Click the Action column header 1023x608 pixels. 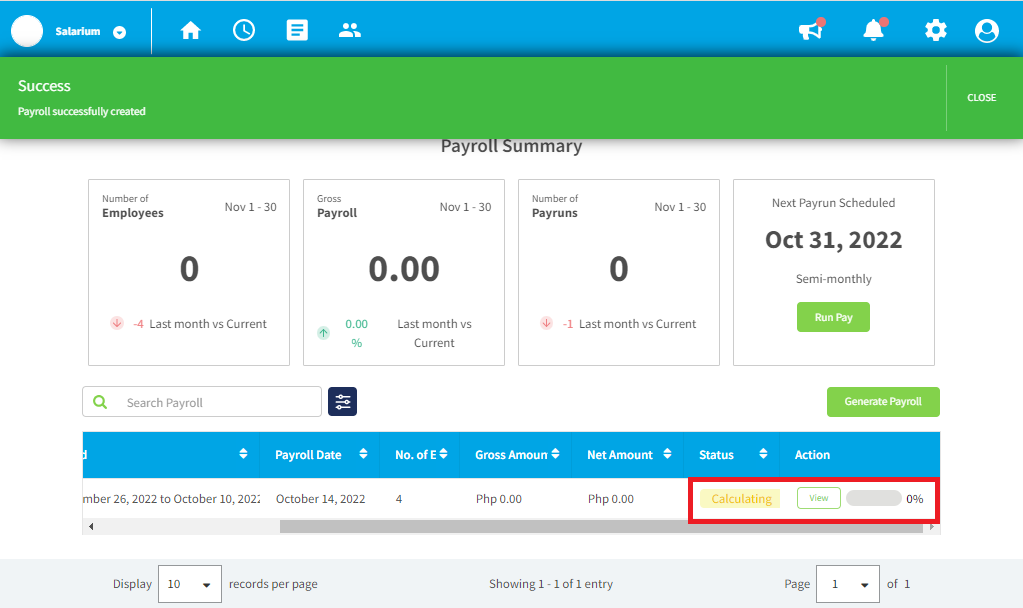pos(812,455)
